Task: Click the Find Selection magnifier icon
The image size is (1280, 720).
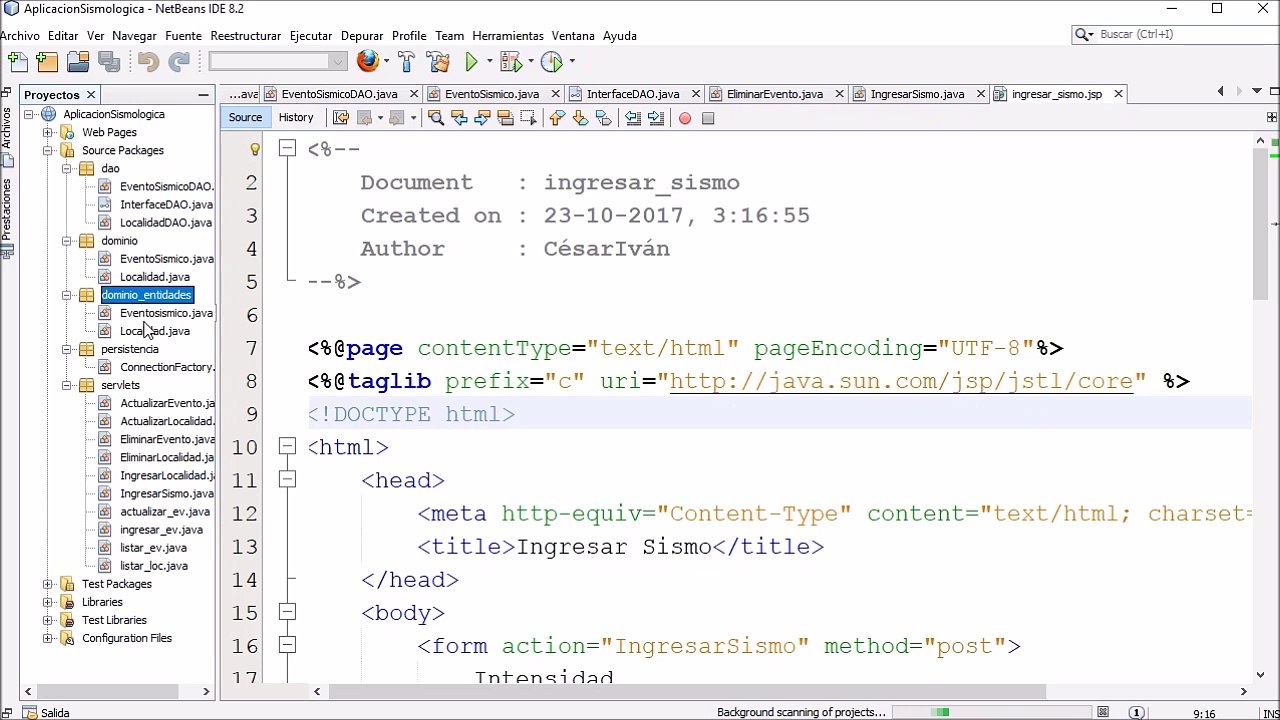Action: [435, 118]
